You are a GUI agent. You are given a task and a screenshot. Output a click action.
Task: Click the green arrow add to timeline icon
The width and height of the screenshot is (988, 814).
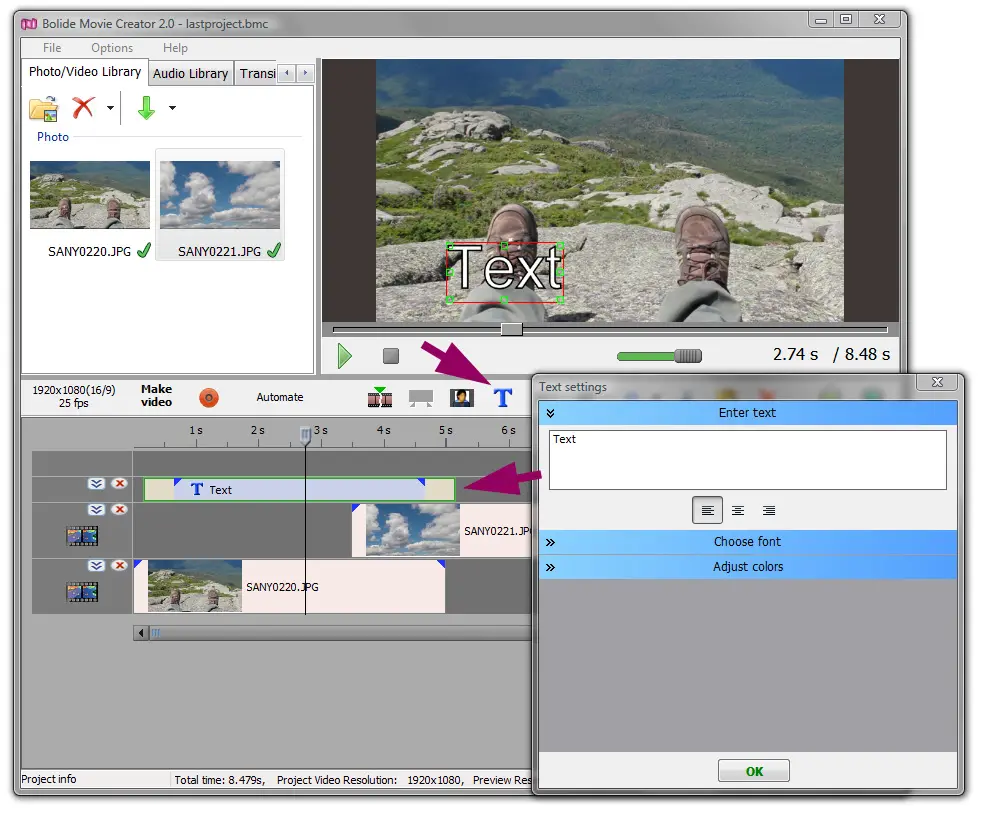[x=146, y=108]
